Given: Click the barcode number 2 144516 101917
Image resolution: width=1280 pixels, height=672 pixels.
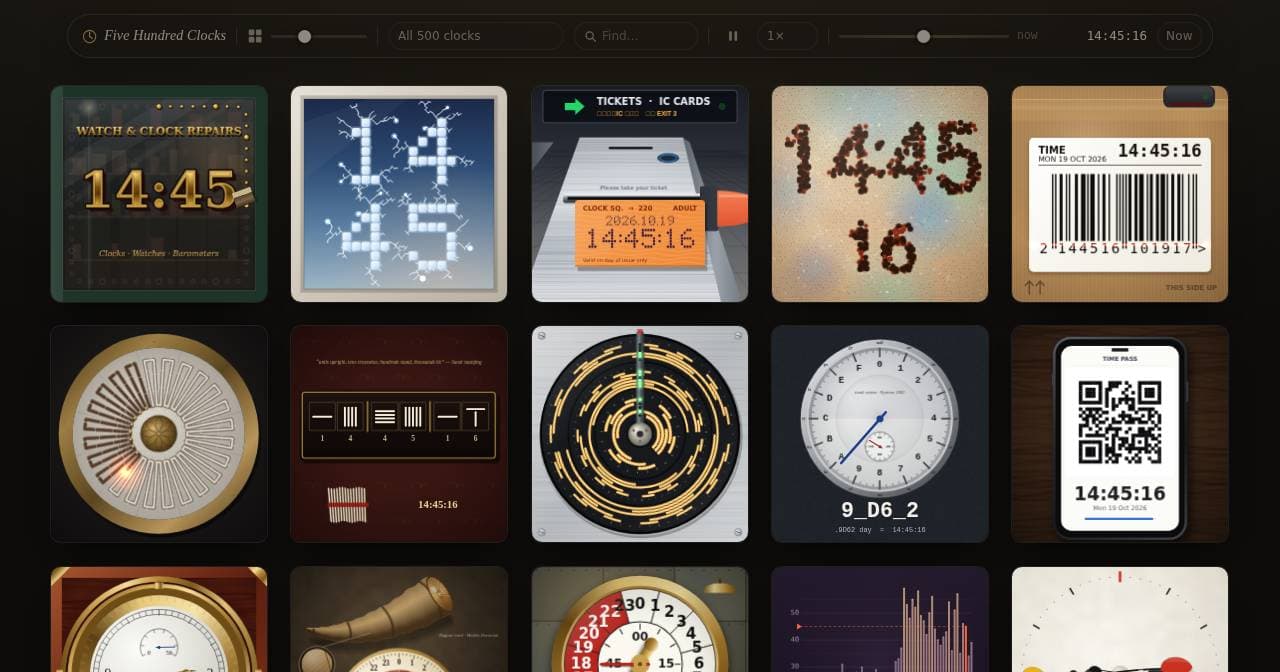Looking at the screenshot, I should pyautogui.click(x=1122, y=249).
